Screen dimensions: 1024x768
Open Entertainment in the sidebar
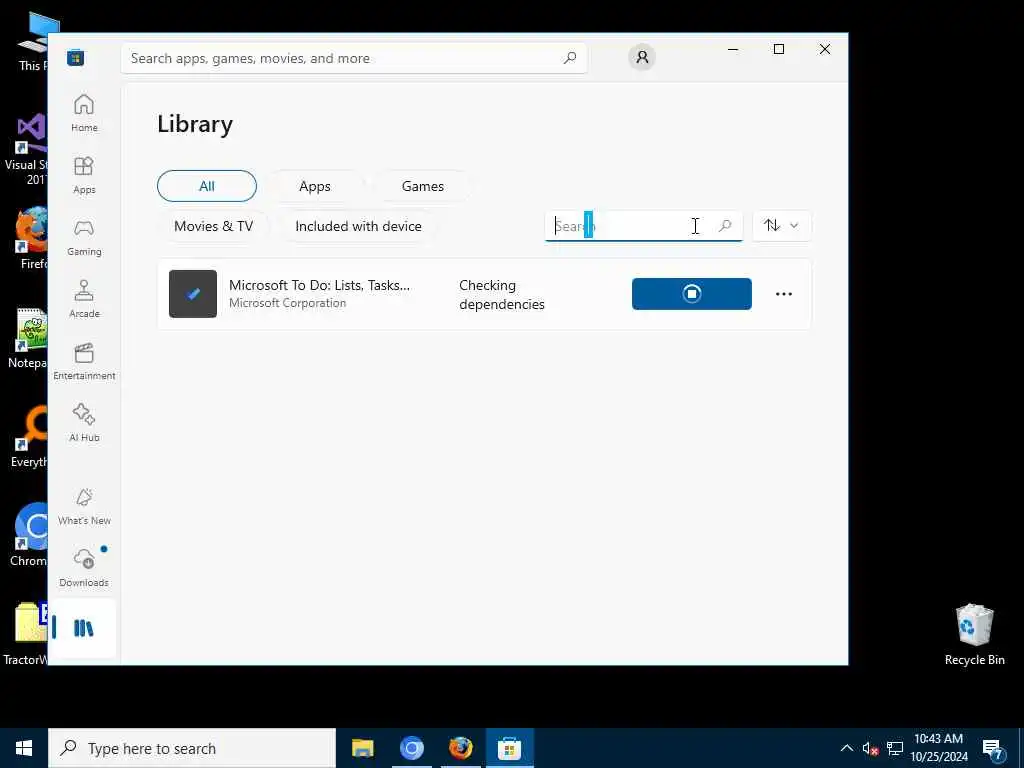point(84,361)
